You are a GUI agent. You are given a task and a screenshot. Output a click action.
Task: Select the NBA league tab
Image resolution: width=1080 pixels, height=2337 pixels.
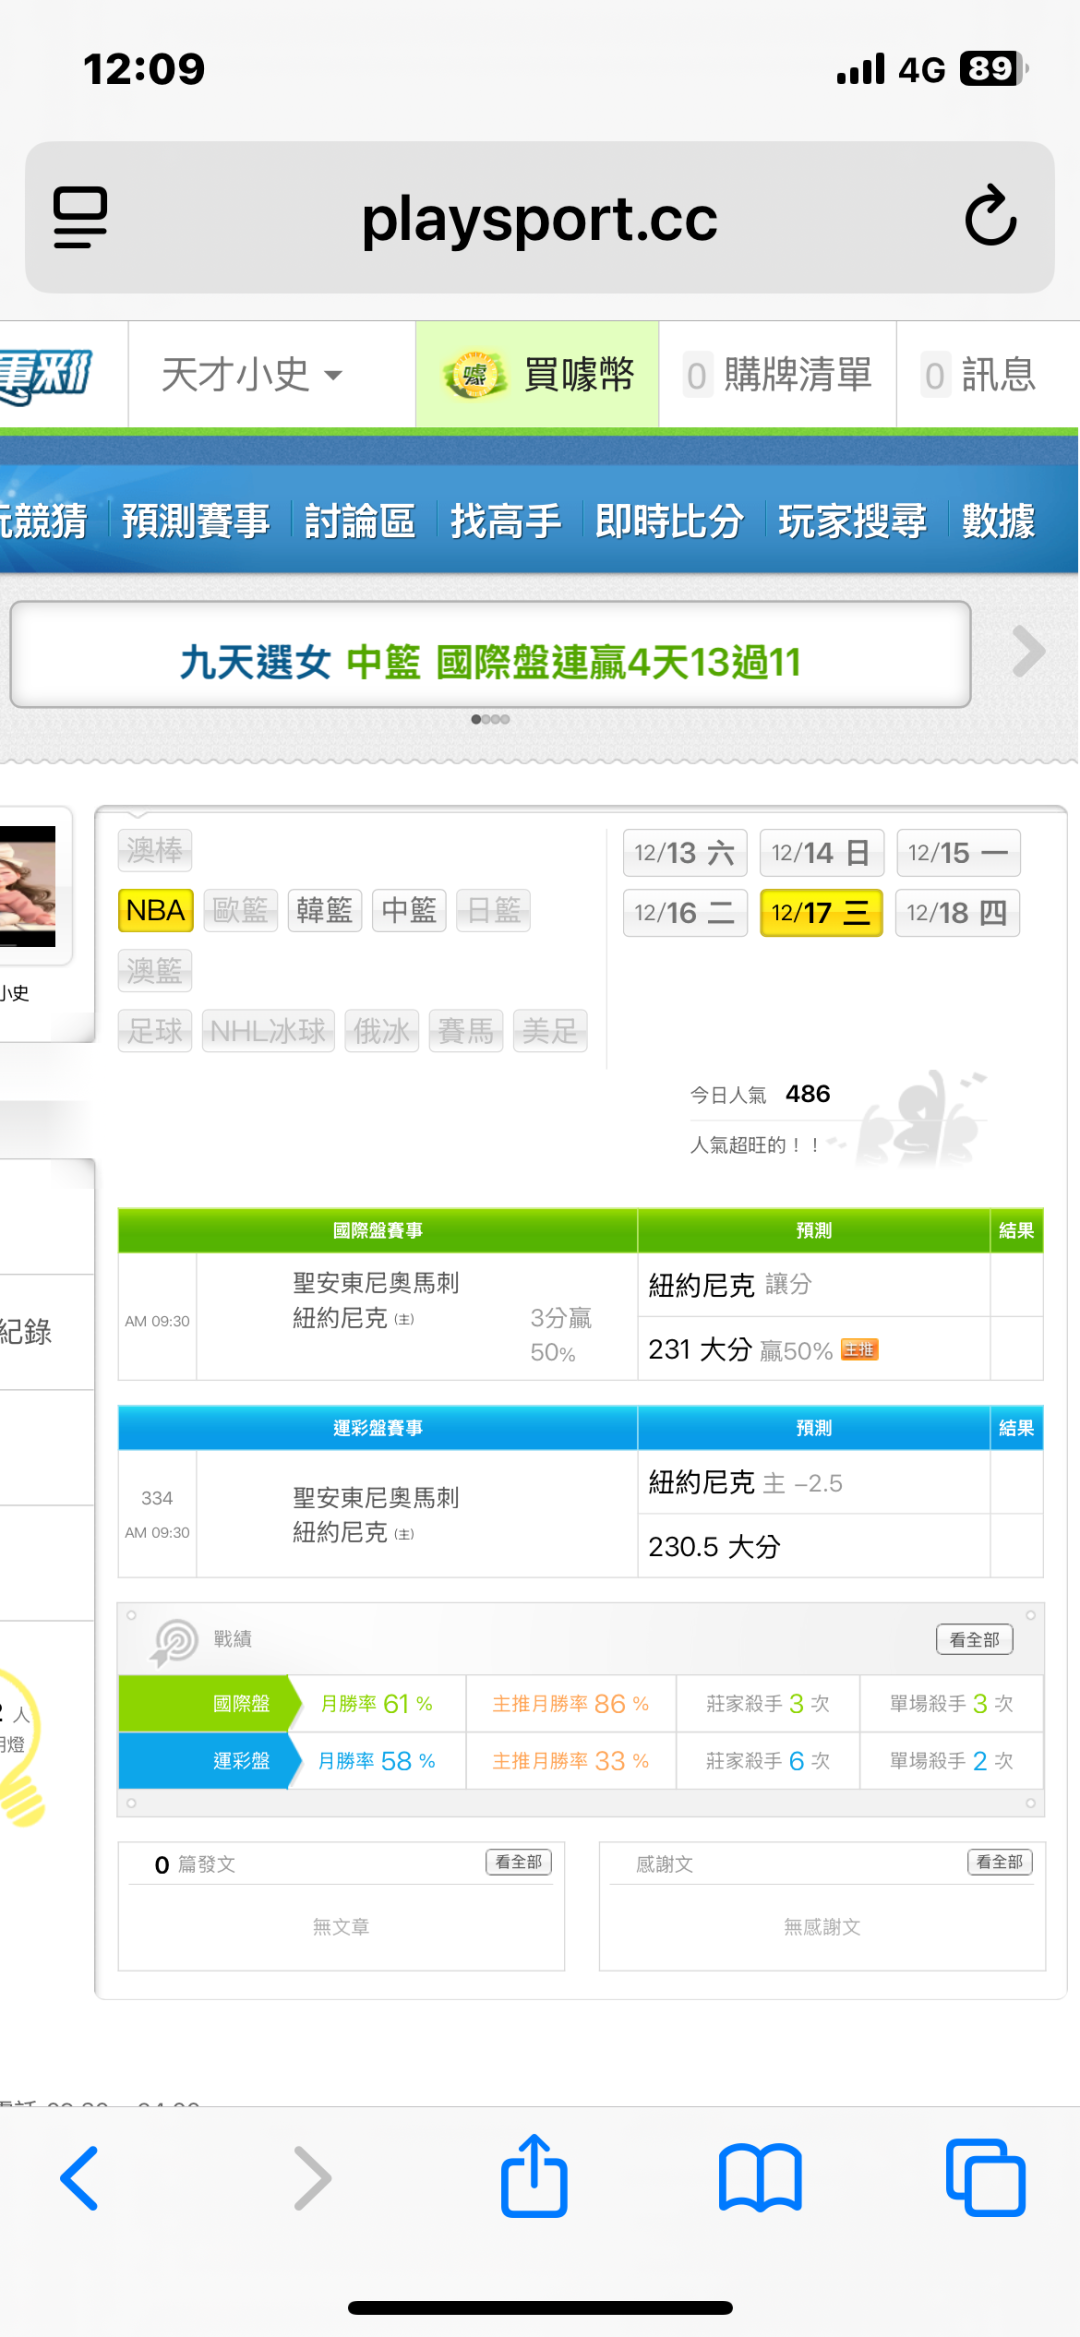coord(155,911)
